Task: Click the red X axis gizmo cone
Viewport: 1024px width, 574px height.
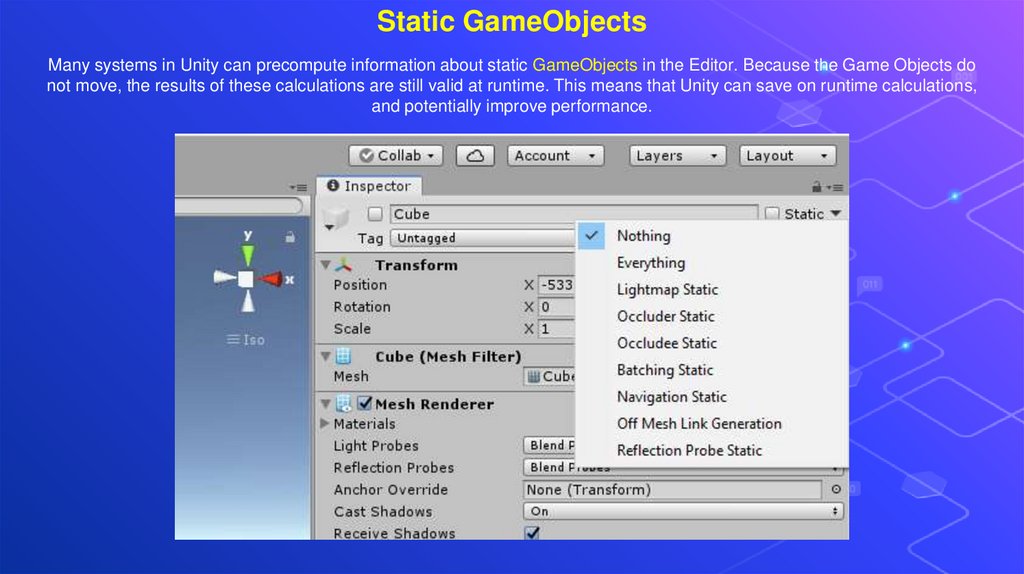Action: 271,279
